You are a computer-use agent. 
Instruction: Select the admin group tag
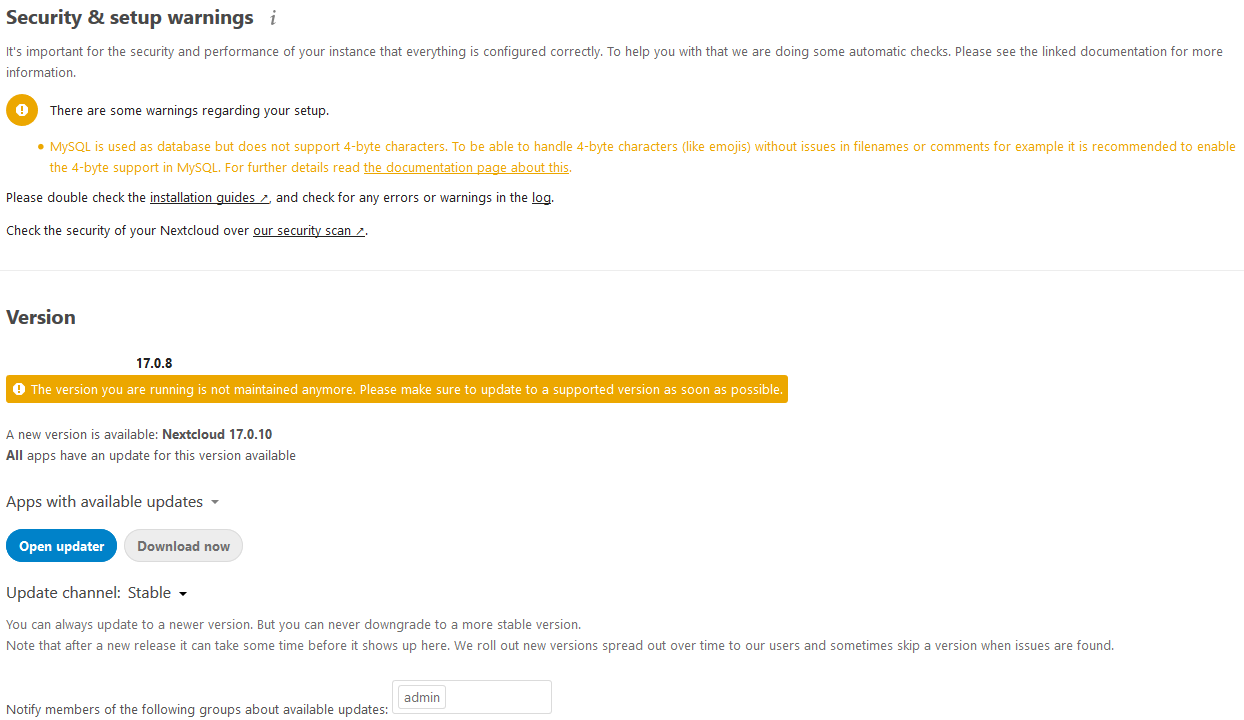422,697
